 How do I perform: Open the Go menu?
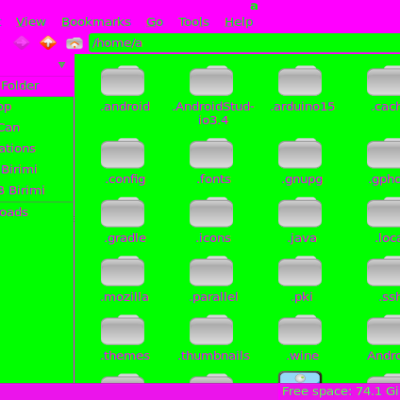coord(155,22)
